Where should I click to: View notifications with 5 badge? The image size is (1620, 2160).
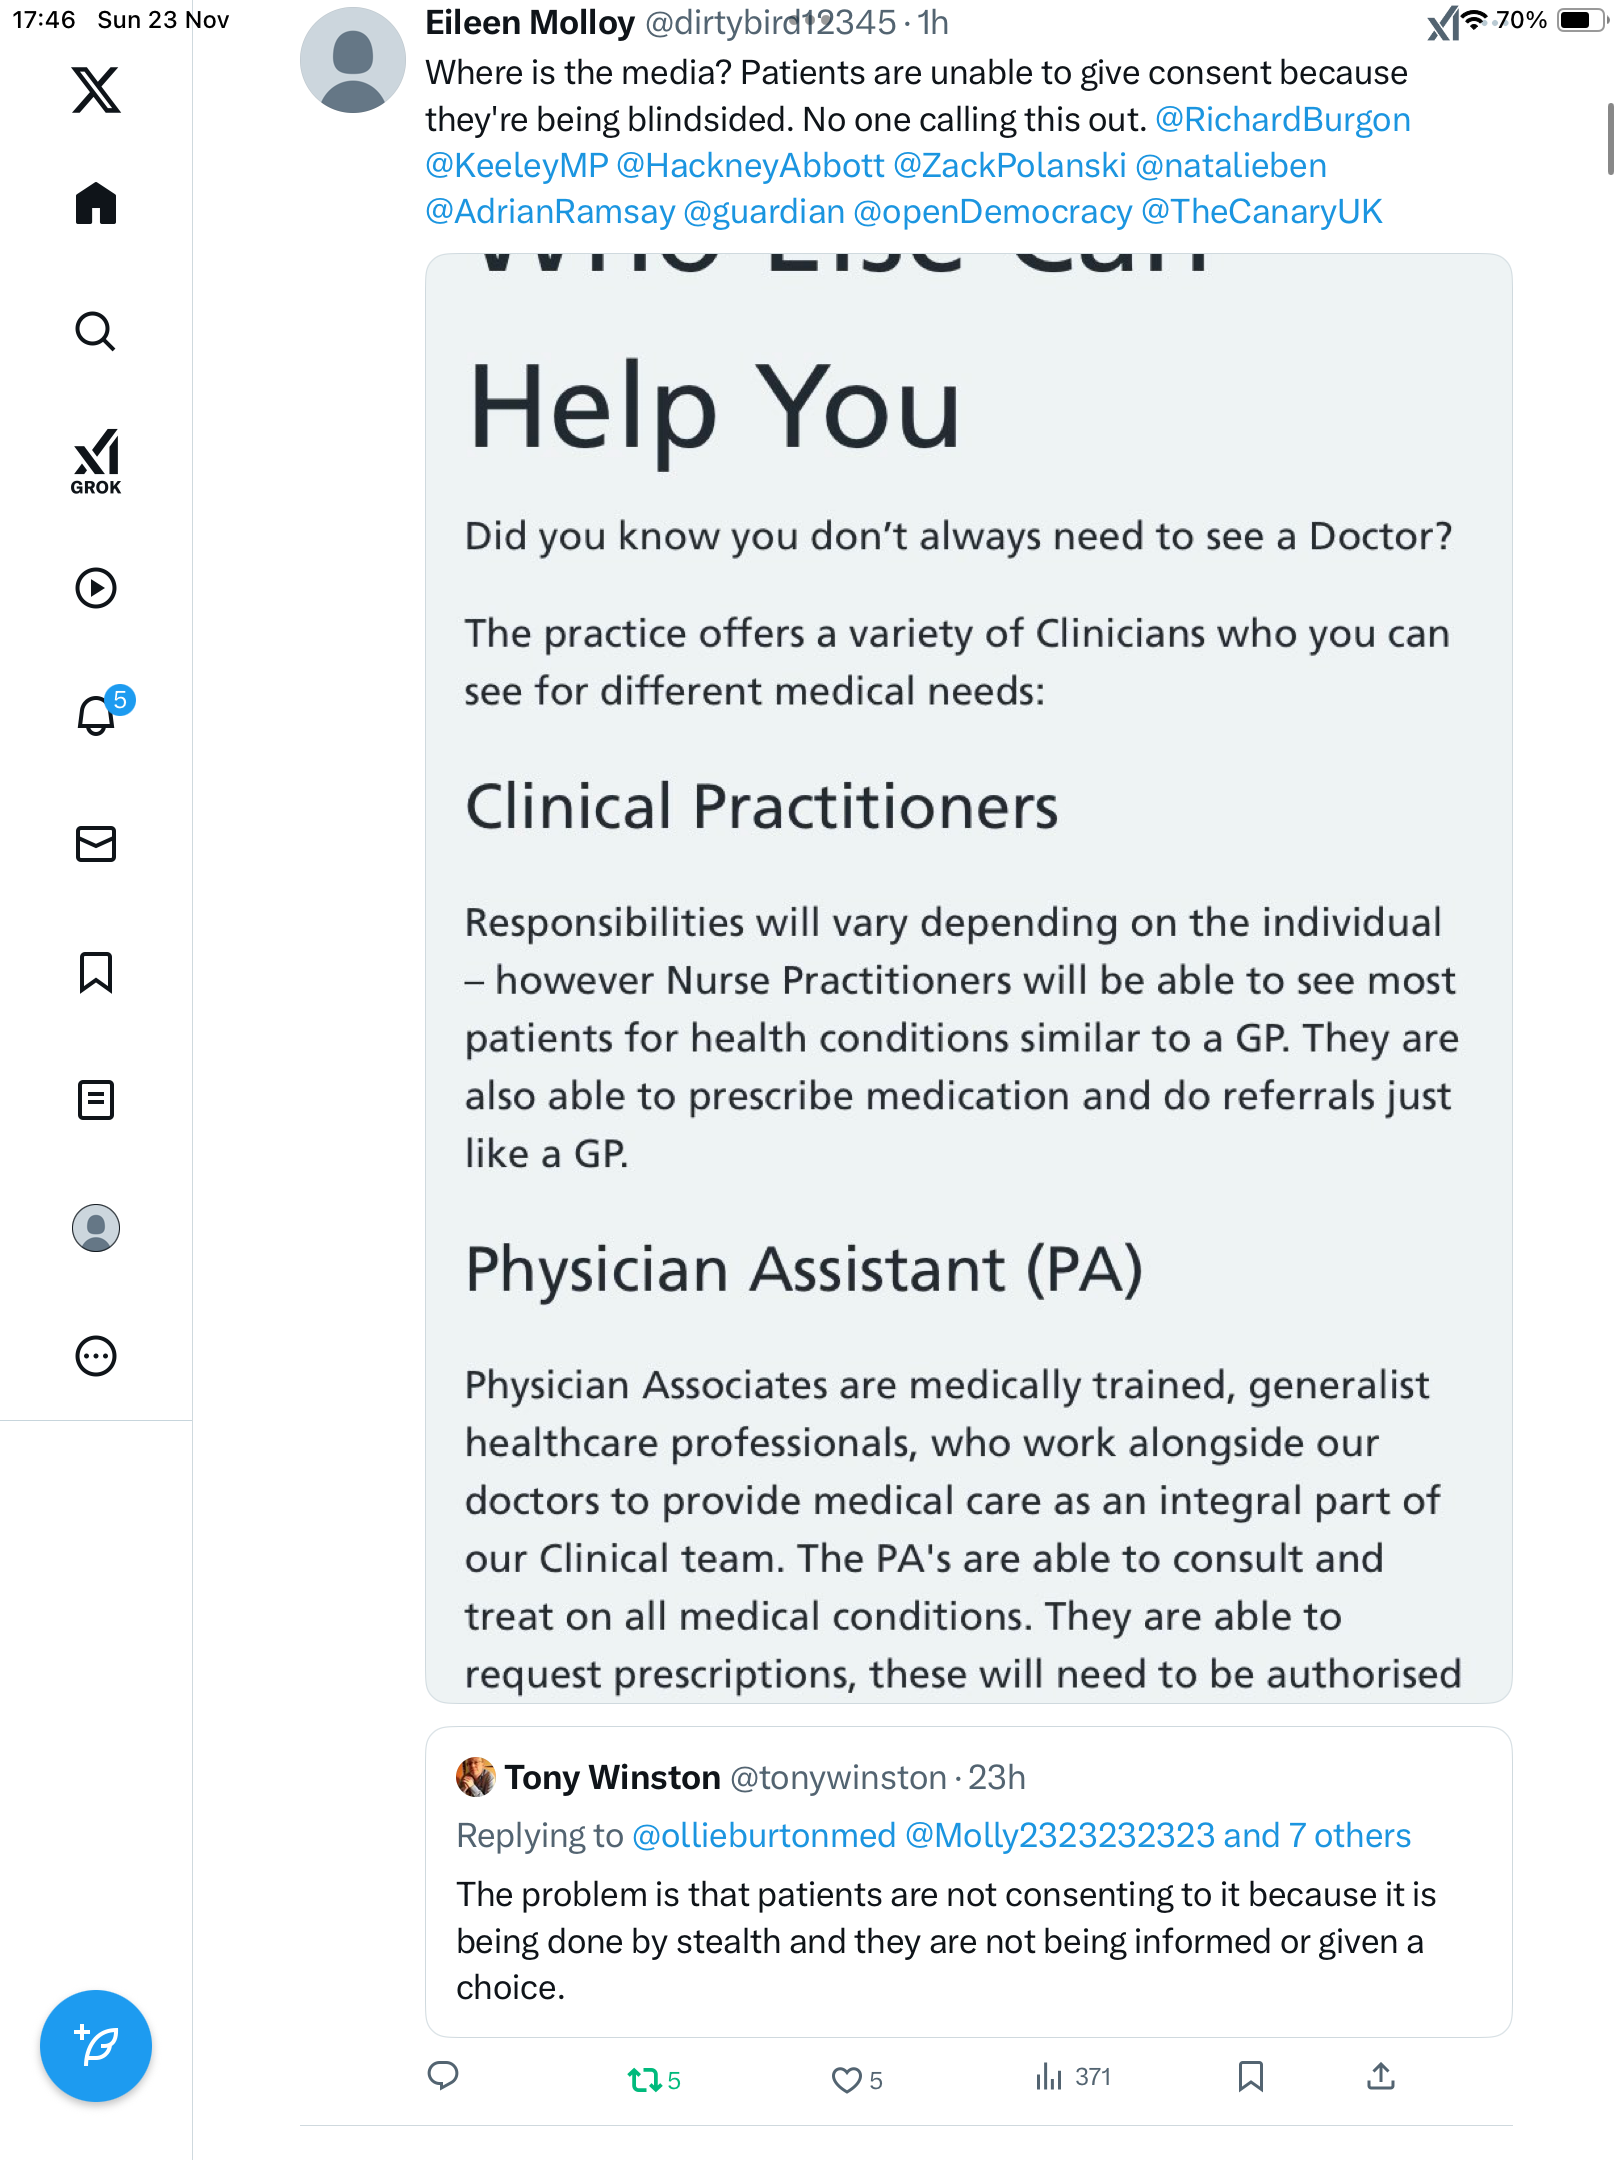(x=98, y=714)
